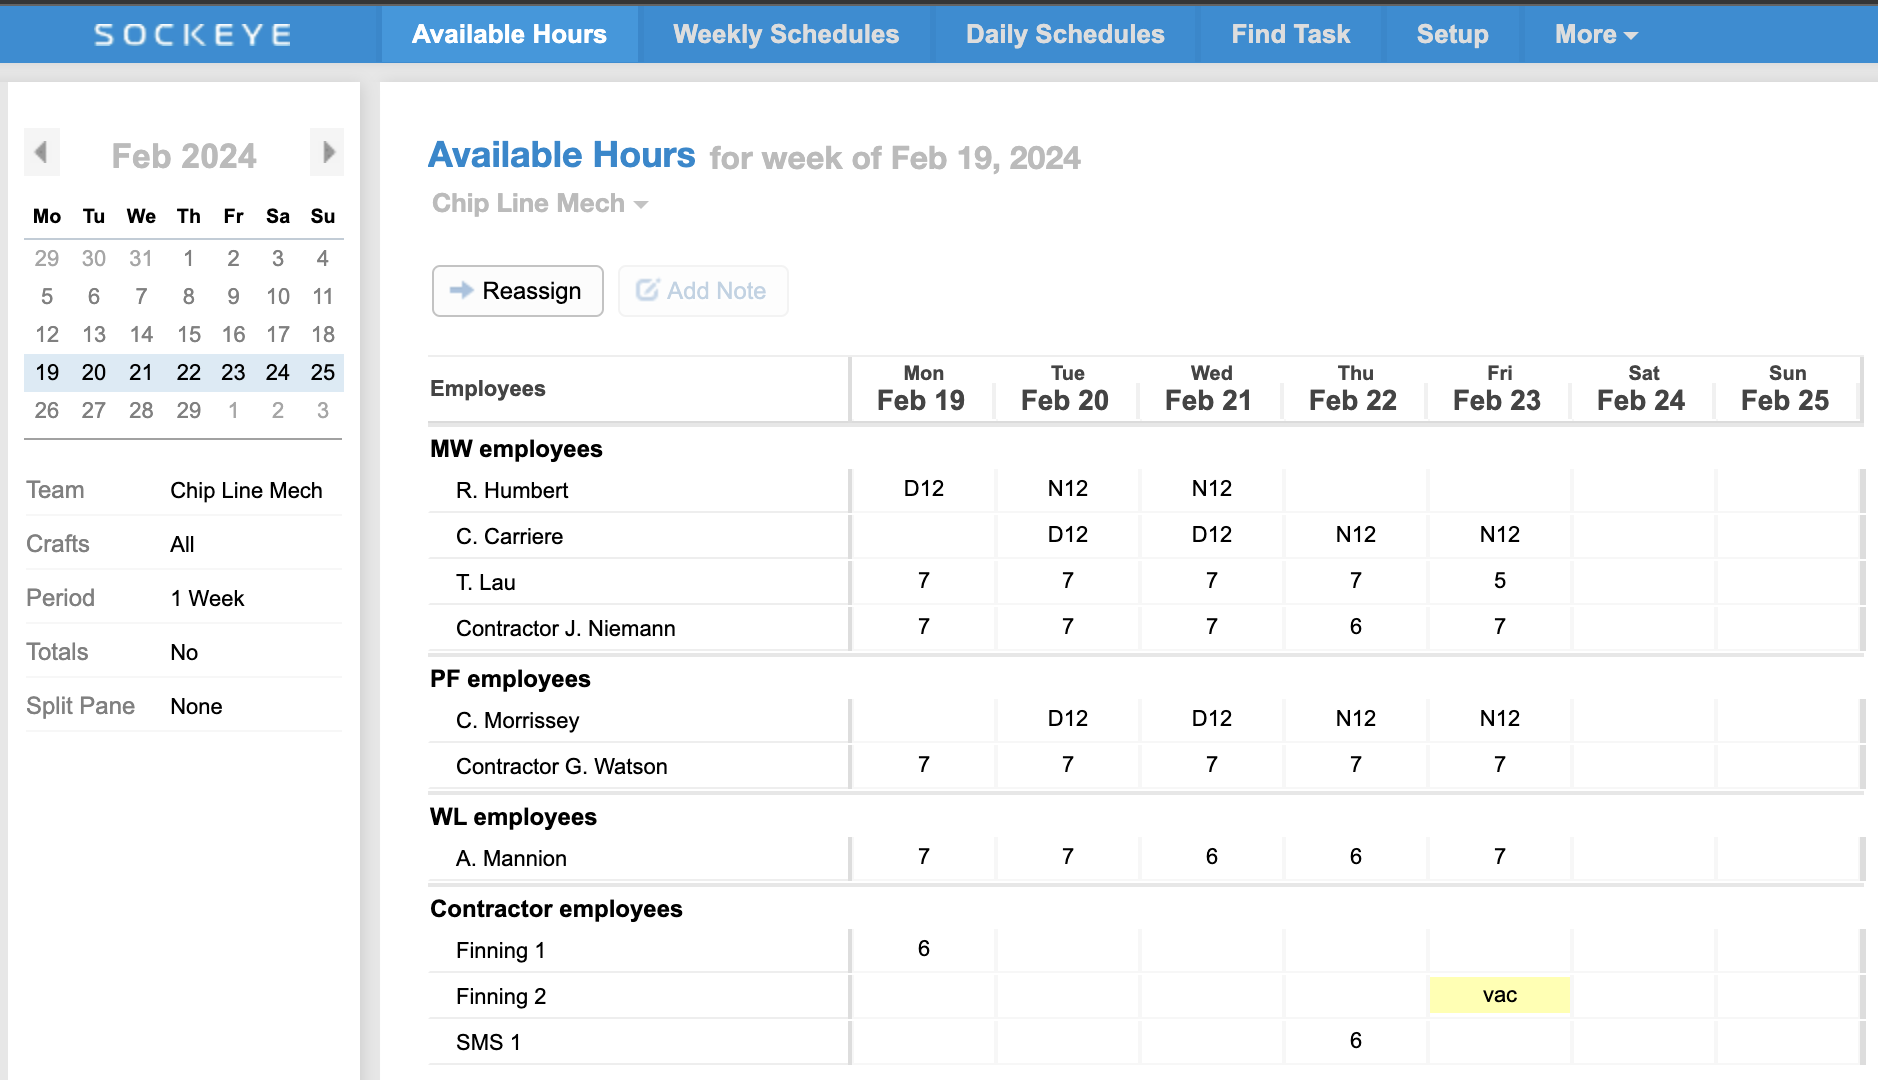The width and height of the screenshot is (1878, 1080).
Task: Go to the Setup tab
Action: click(1452, 35)
